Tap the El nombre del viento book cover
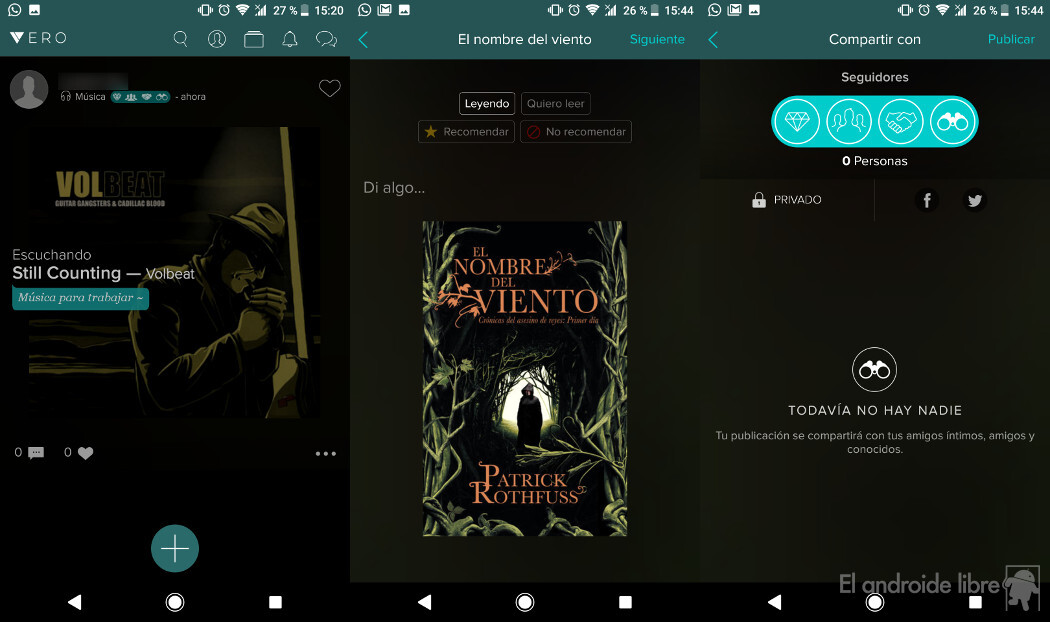1050x622 pixels. coord(524,378)
